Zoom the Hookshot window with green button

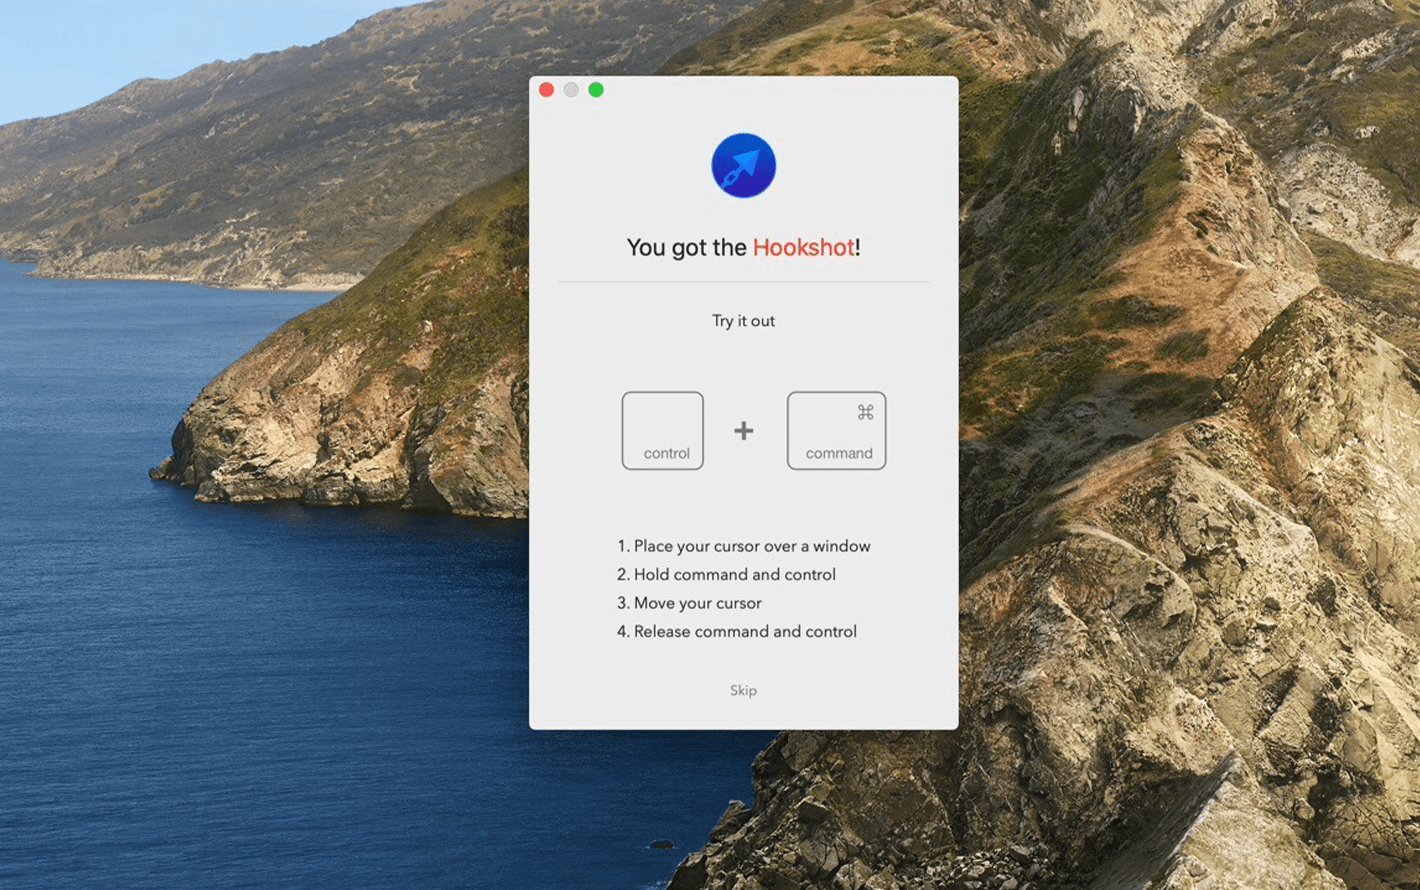tap(596, 90)
